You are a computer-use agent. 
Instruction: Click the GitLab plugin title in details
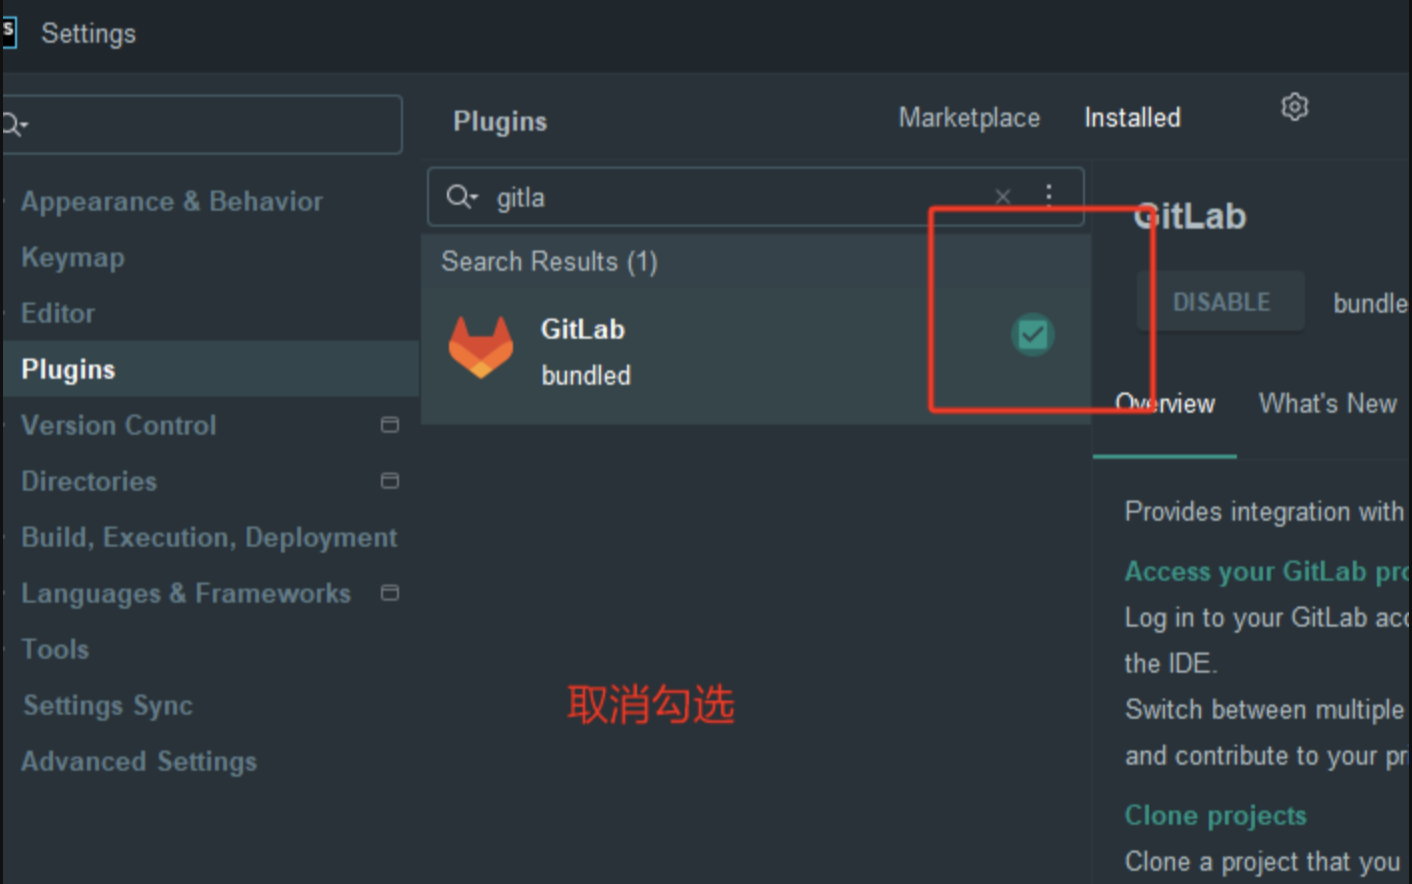1190,217
